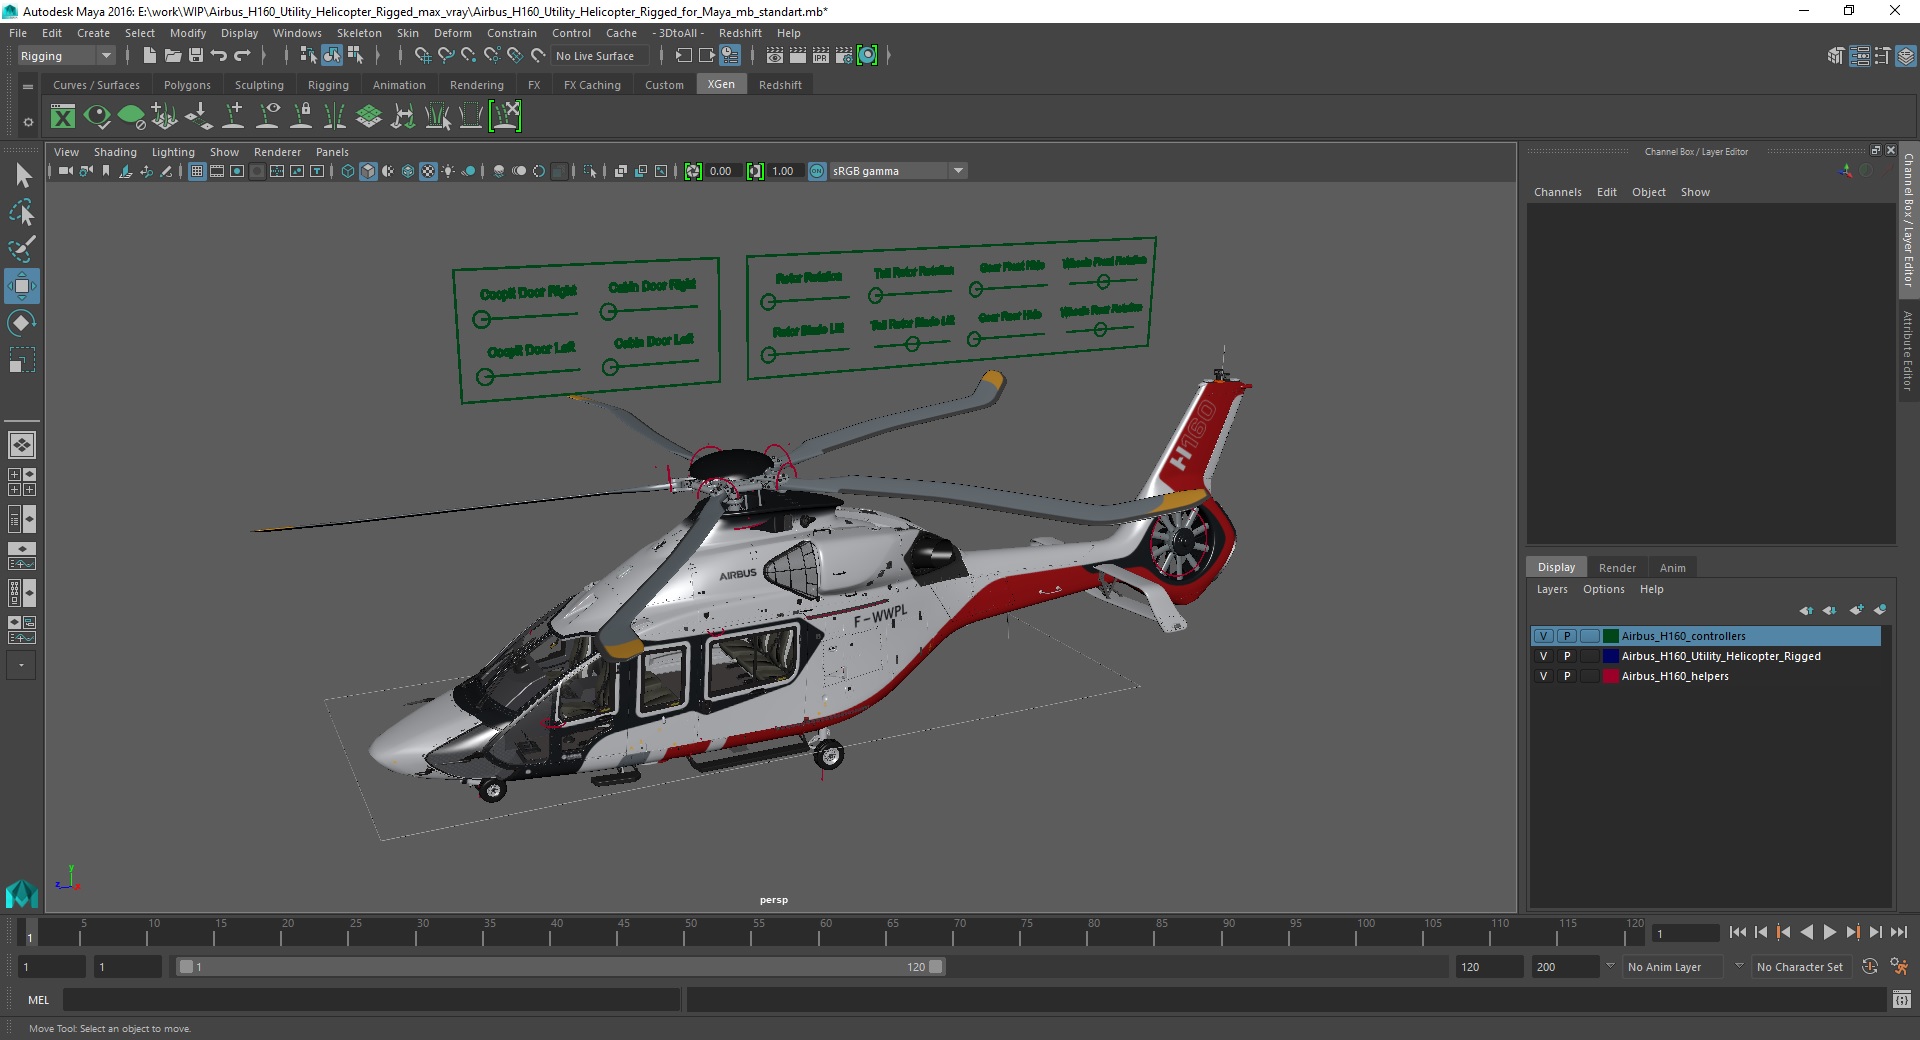Open viewport Renderer menu
1920x1040 pixels.
(x=277, y=152)
